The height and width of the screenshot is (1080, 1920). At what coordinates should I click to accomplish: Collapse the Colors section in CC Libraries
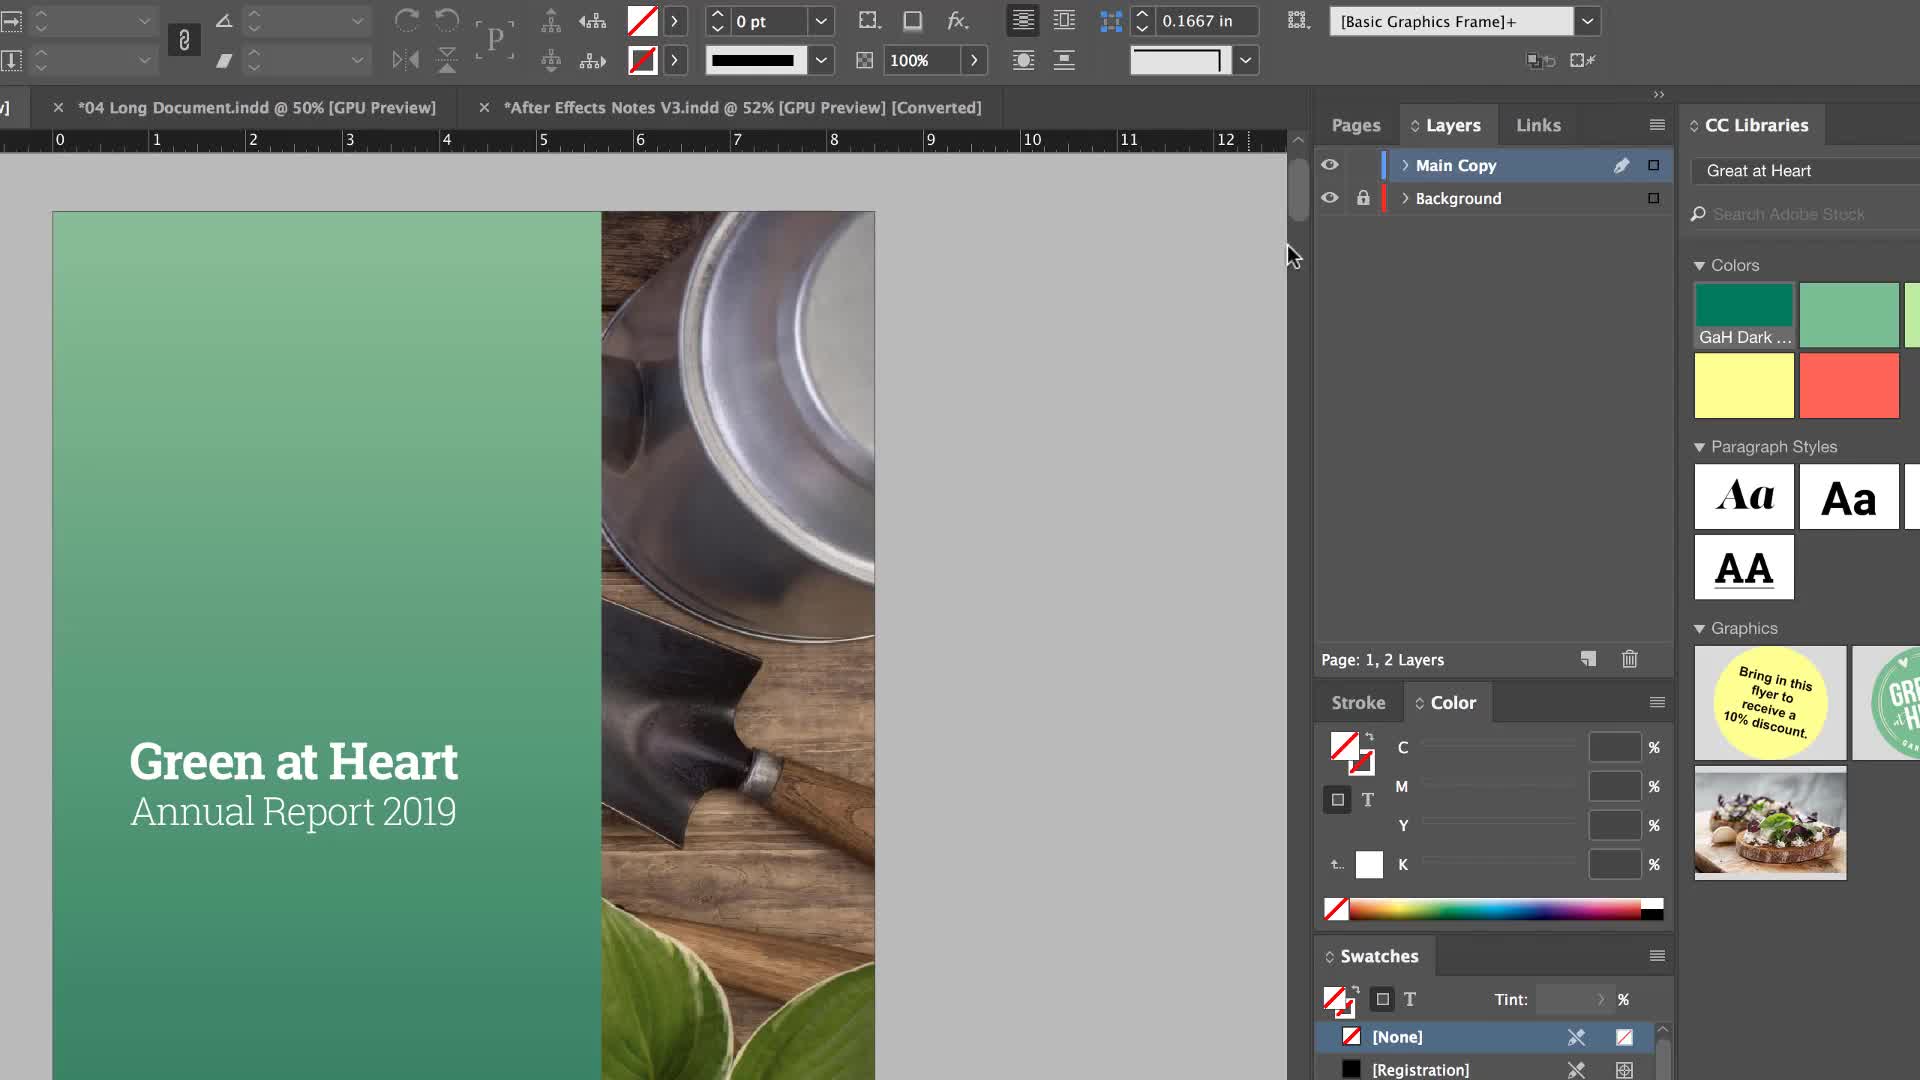[x=1699, y=266]
